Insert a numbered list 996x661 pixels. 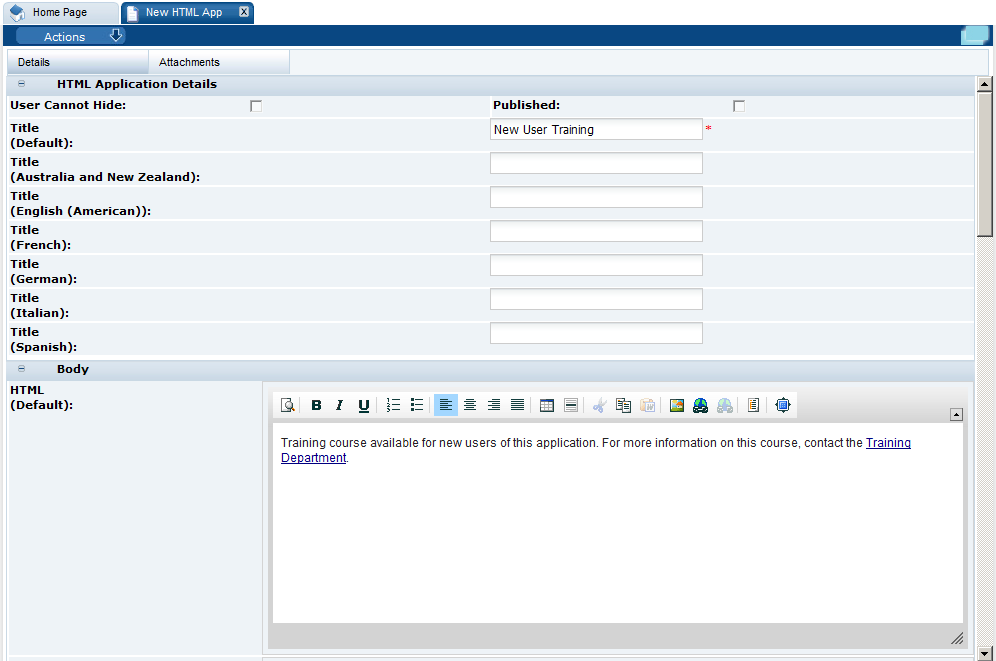[393, 405]
